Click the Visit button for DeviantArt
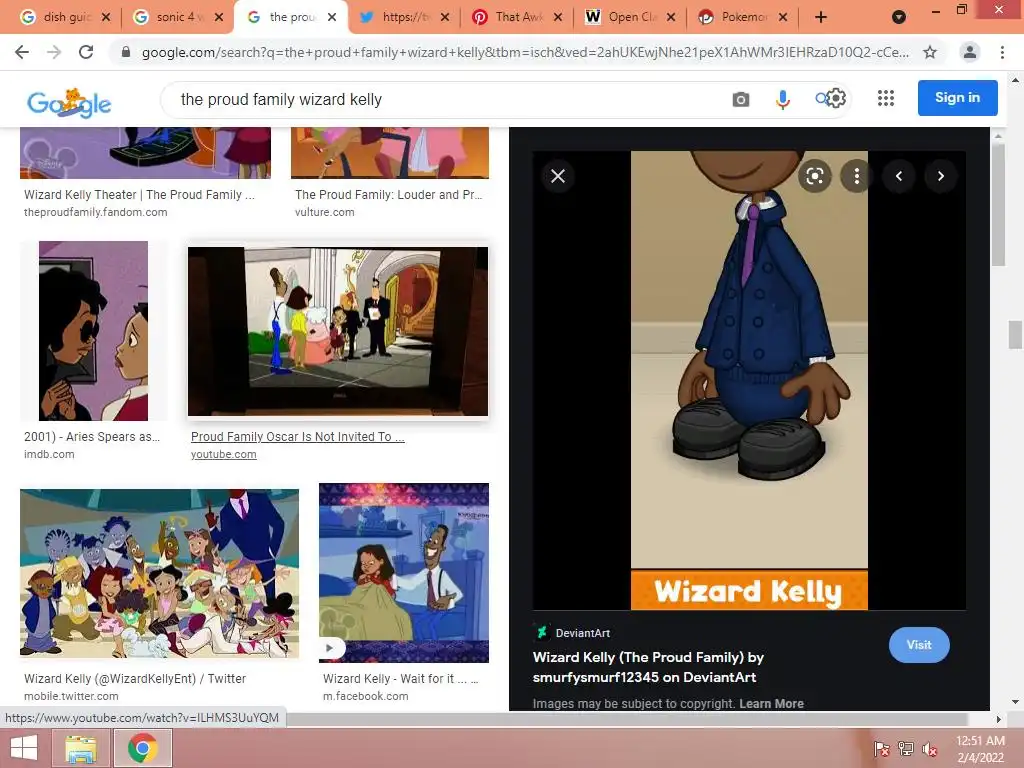This screenshot has height=768, width=1024. tap(919, 645)
